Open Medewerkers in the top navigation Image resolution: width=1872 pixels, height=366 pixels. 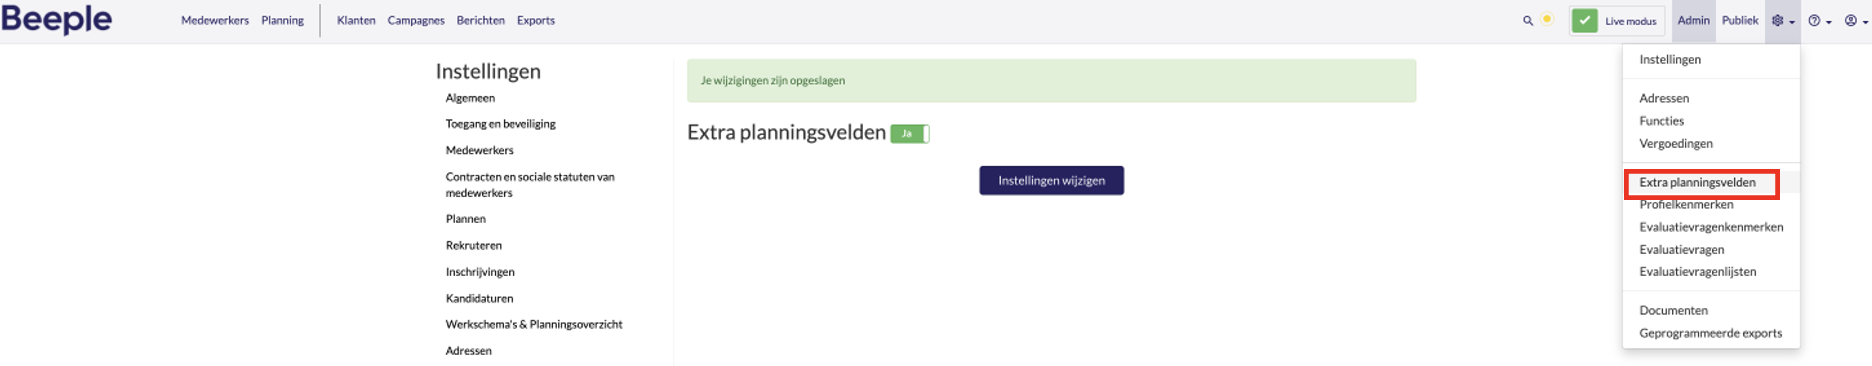pyautogui.click(x=215, y=20)
